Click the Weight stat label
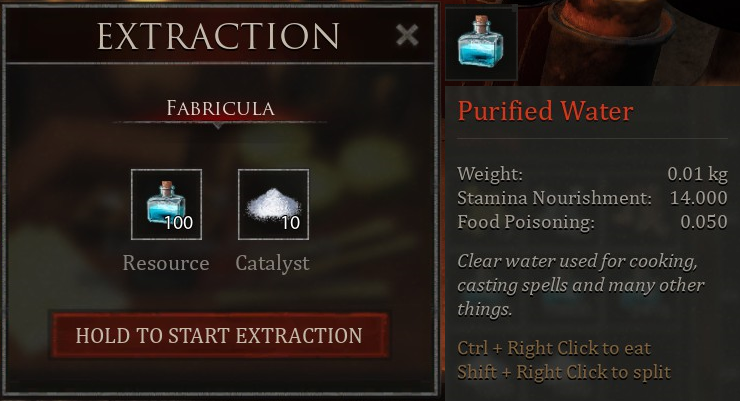This screenshot has width=740, height=401. pyautogui.click(x=490, y=174)
